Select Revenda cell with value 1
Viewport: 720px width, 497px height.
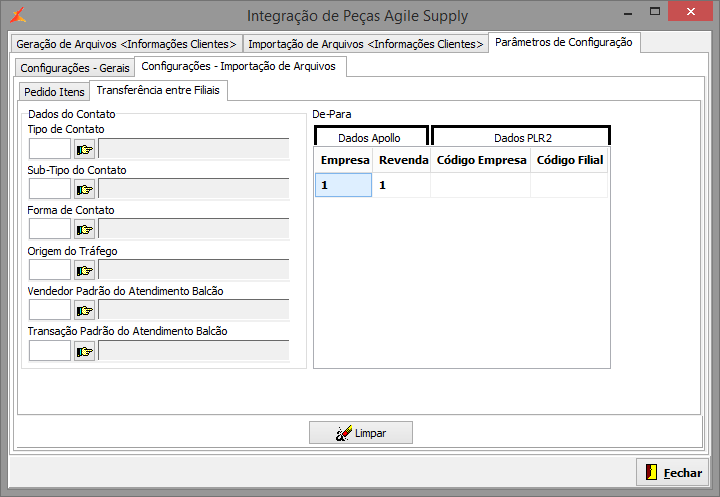click(401, 185)
